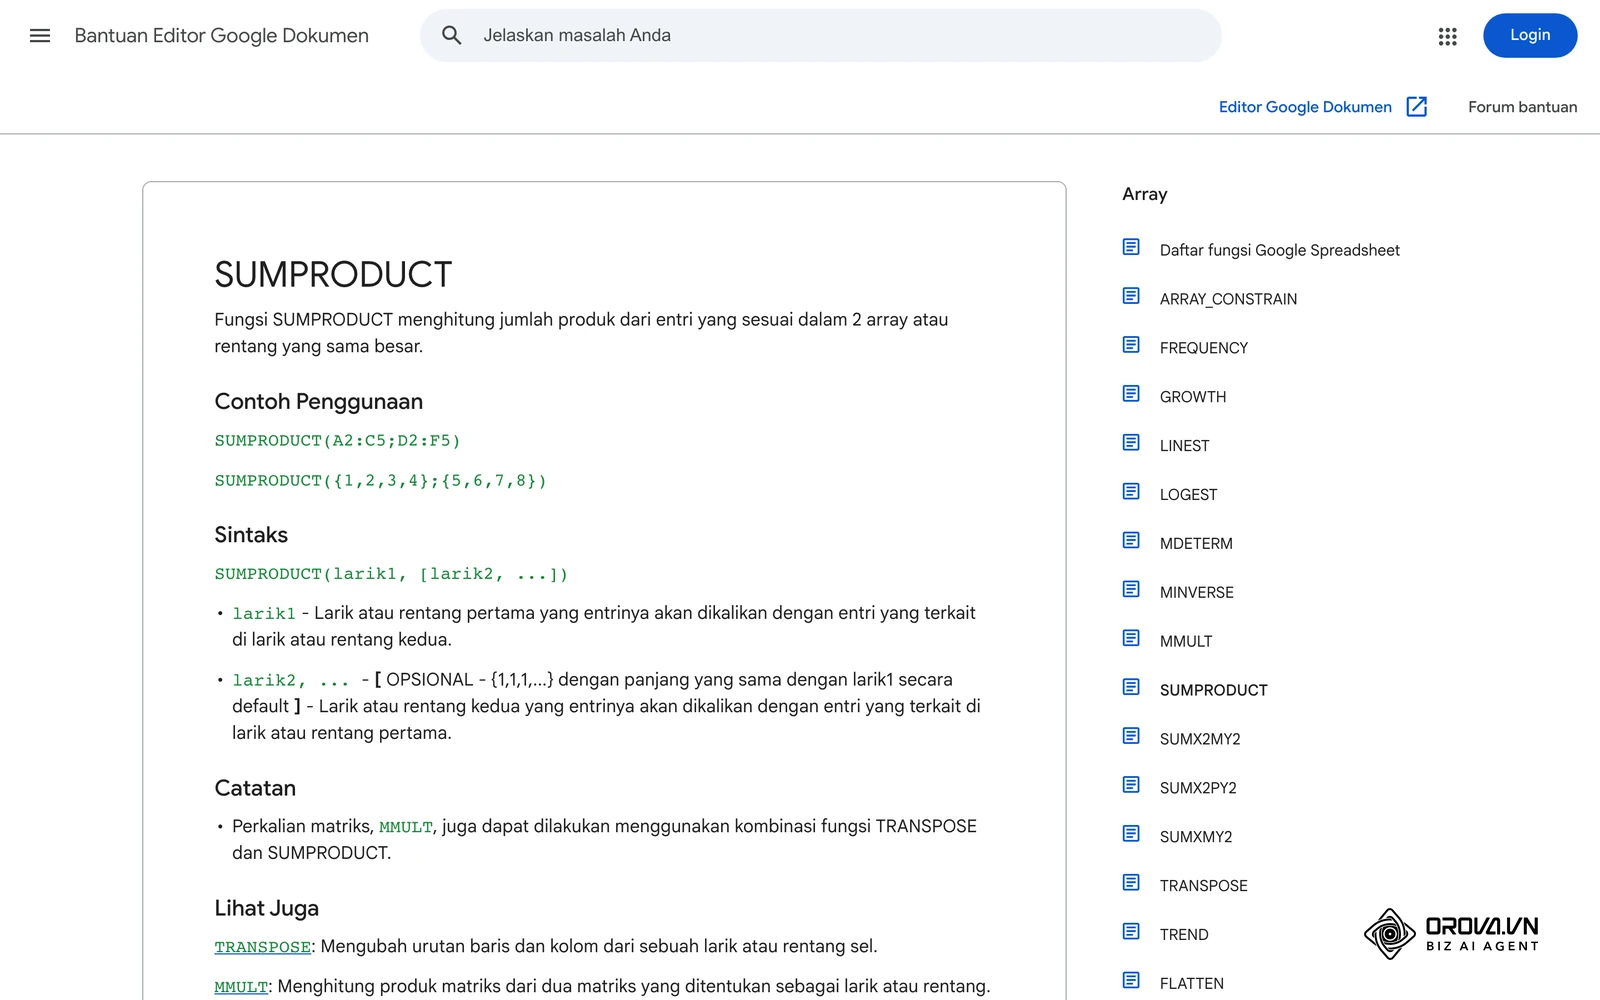Image resolution: width=1600 pixels, height=1000 pixels.
Task: Click the external link icon beside Editor Google Dokumen
Action: pos(1417,107)
